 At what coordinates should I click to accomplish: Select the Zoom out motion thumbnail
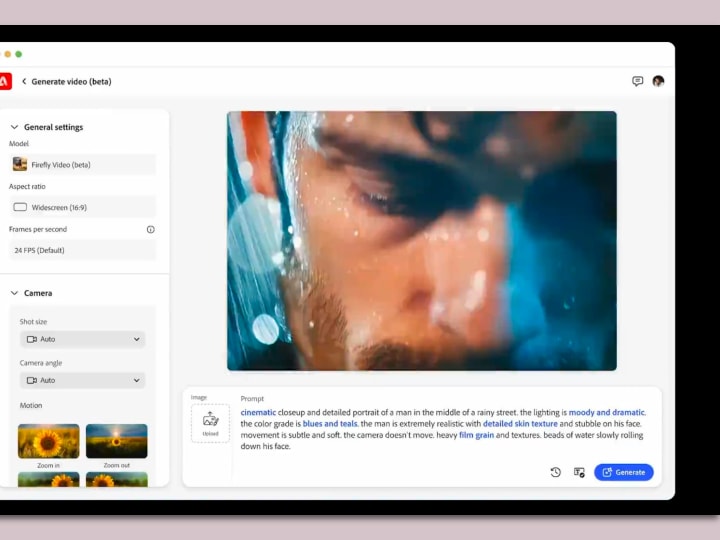(x=117, y=441)
